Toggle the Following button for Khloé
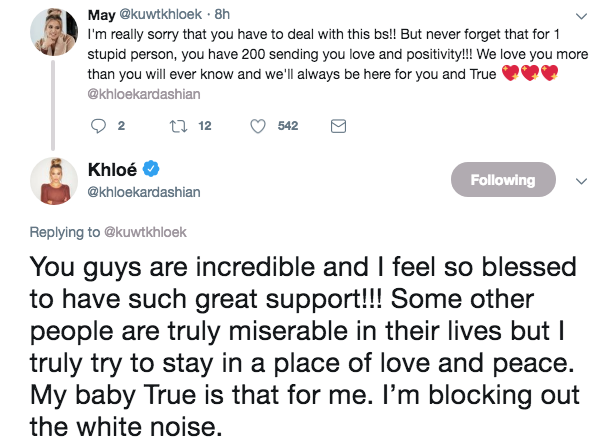This screenshot has height=447, width=602. (x=502, y=180)
